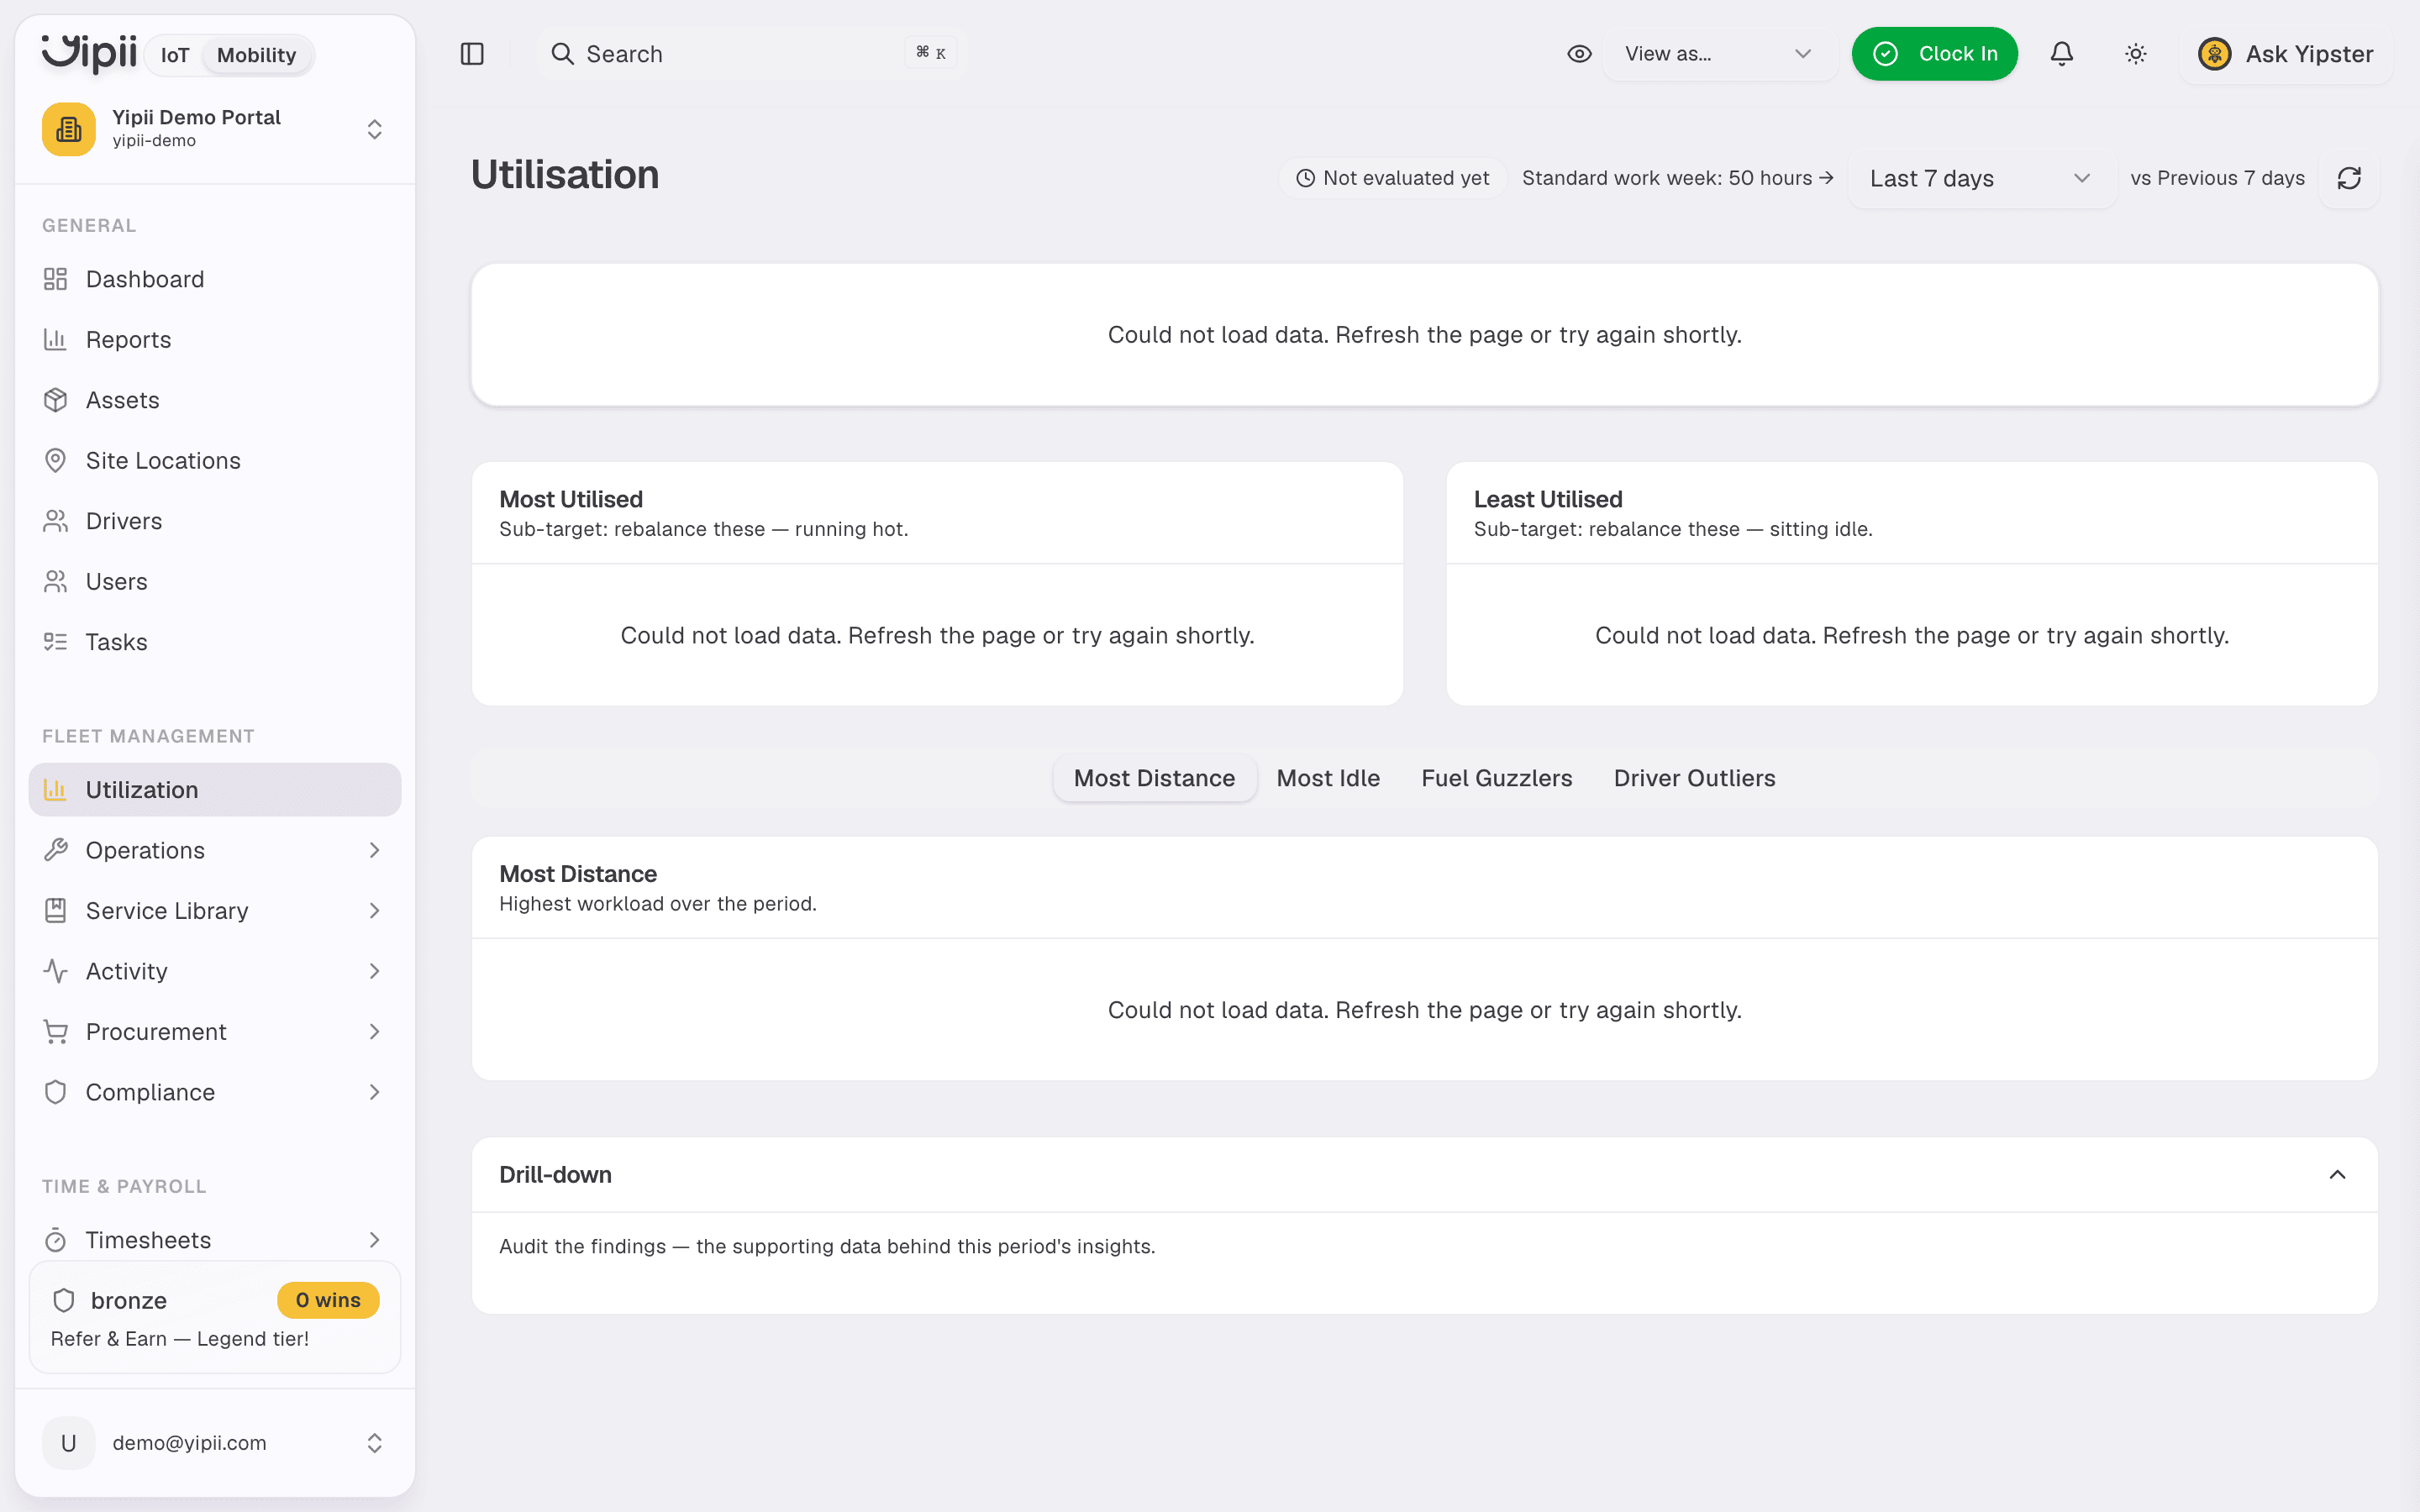Click the user avatar U

pos(68,1443)
